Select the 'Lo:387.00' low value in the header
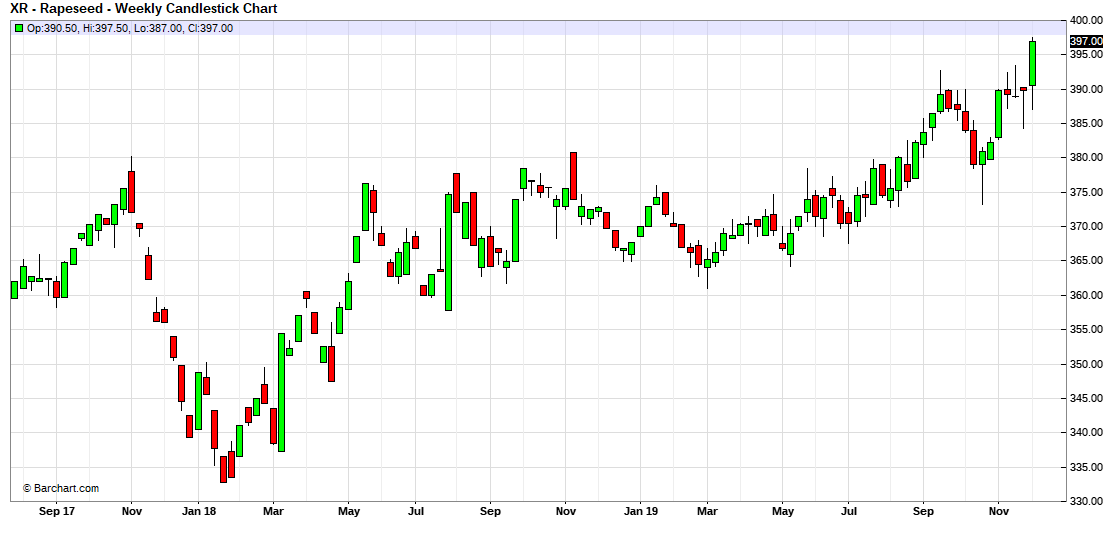This screenshot has width=1108, height=542. coord(156,28)
